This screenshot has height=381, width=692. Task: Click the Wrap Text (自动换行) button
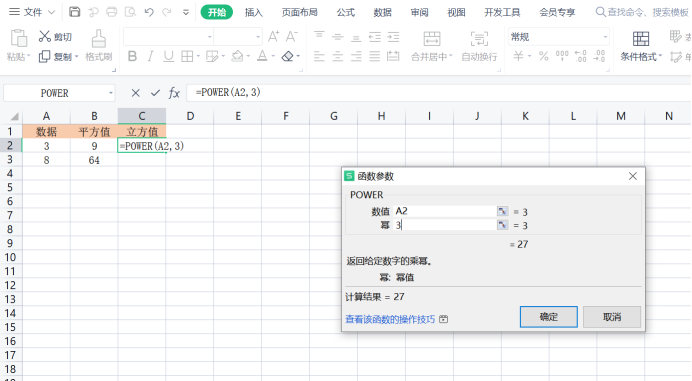point(479,46)
